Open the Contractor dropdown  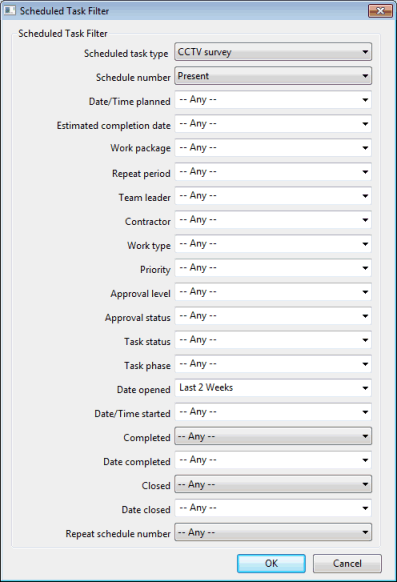pyautogui.click(x=273, y=220)
